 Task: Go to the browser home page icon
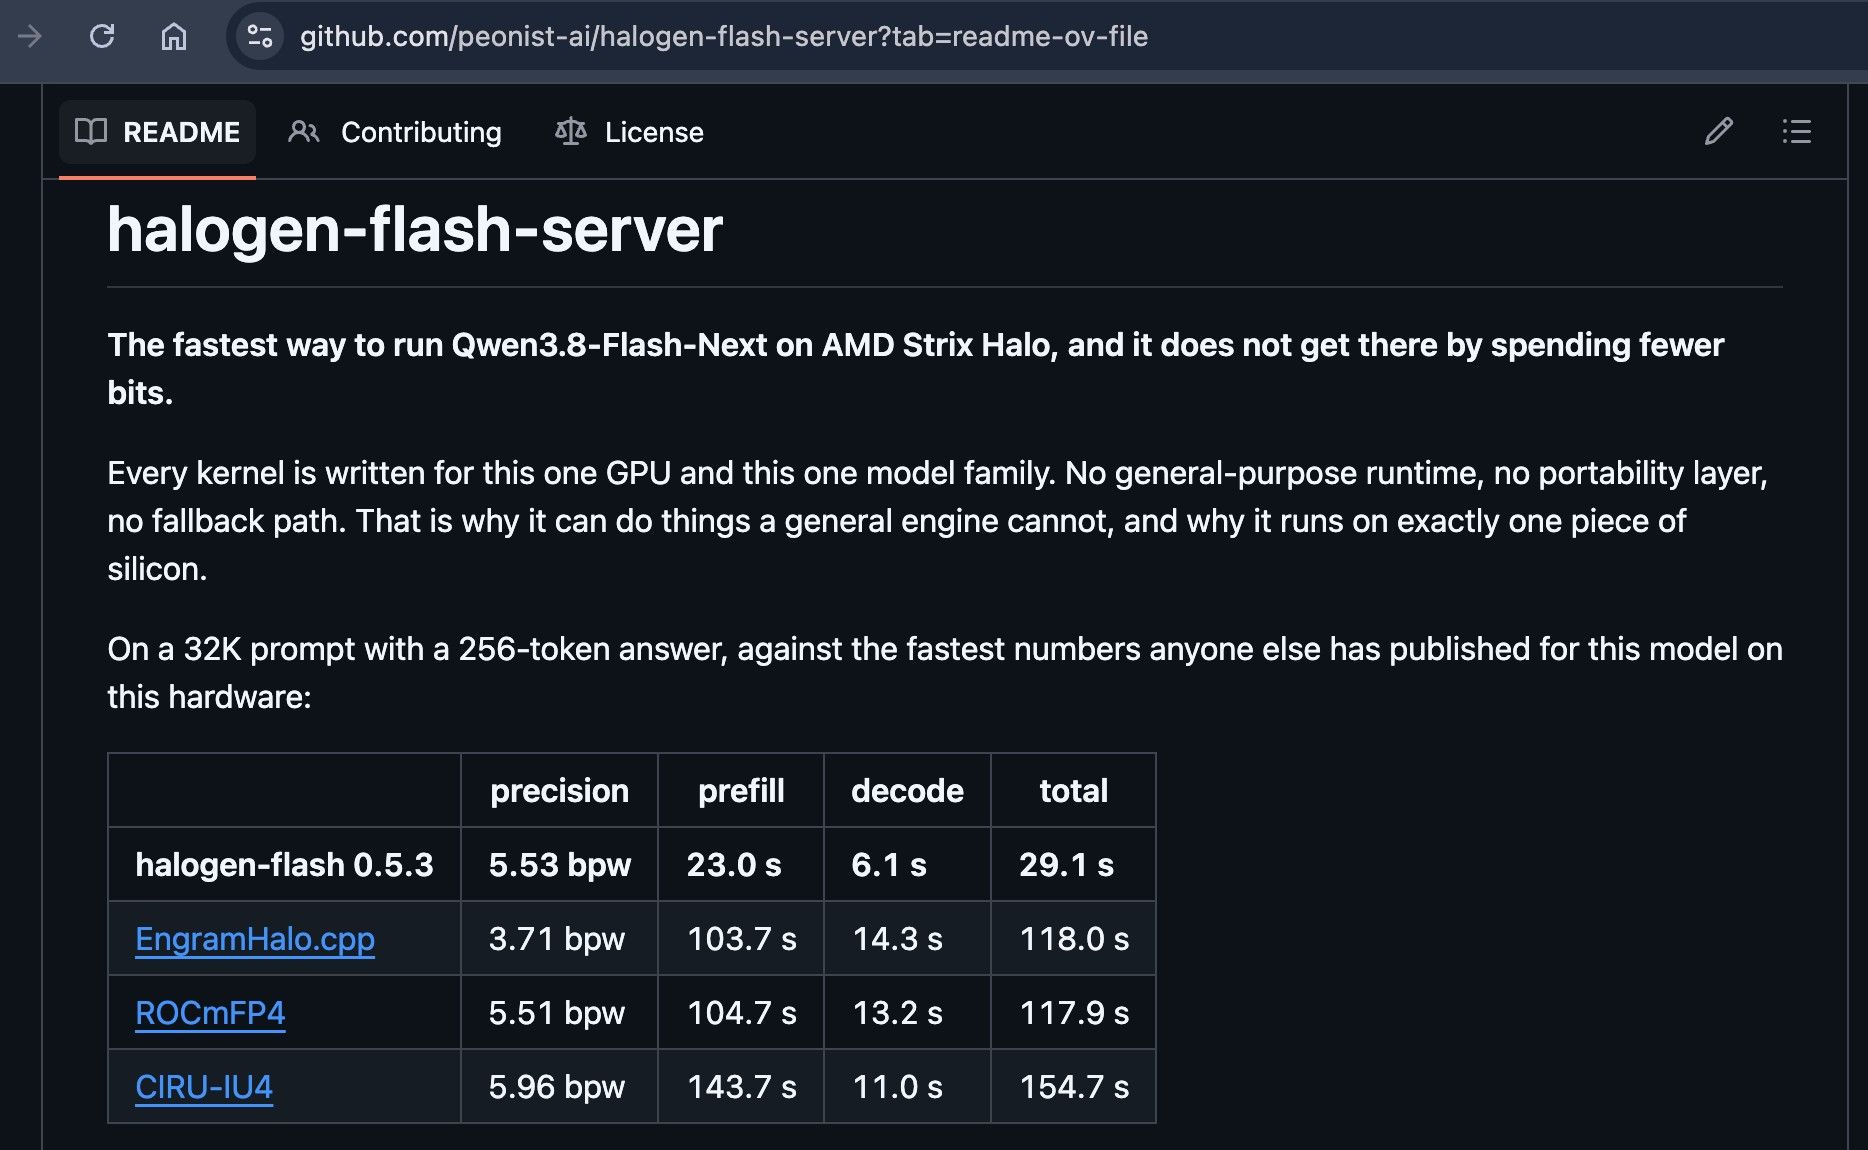174,37
